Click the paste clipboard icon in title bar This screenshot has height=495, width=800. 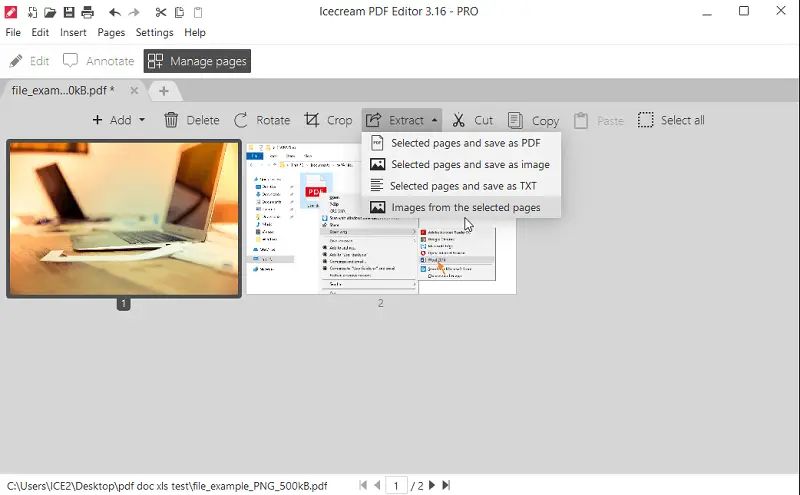click(x=198, y=12)
